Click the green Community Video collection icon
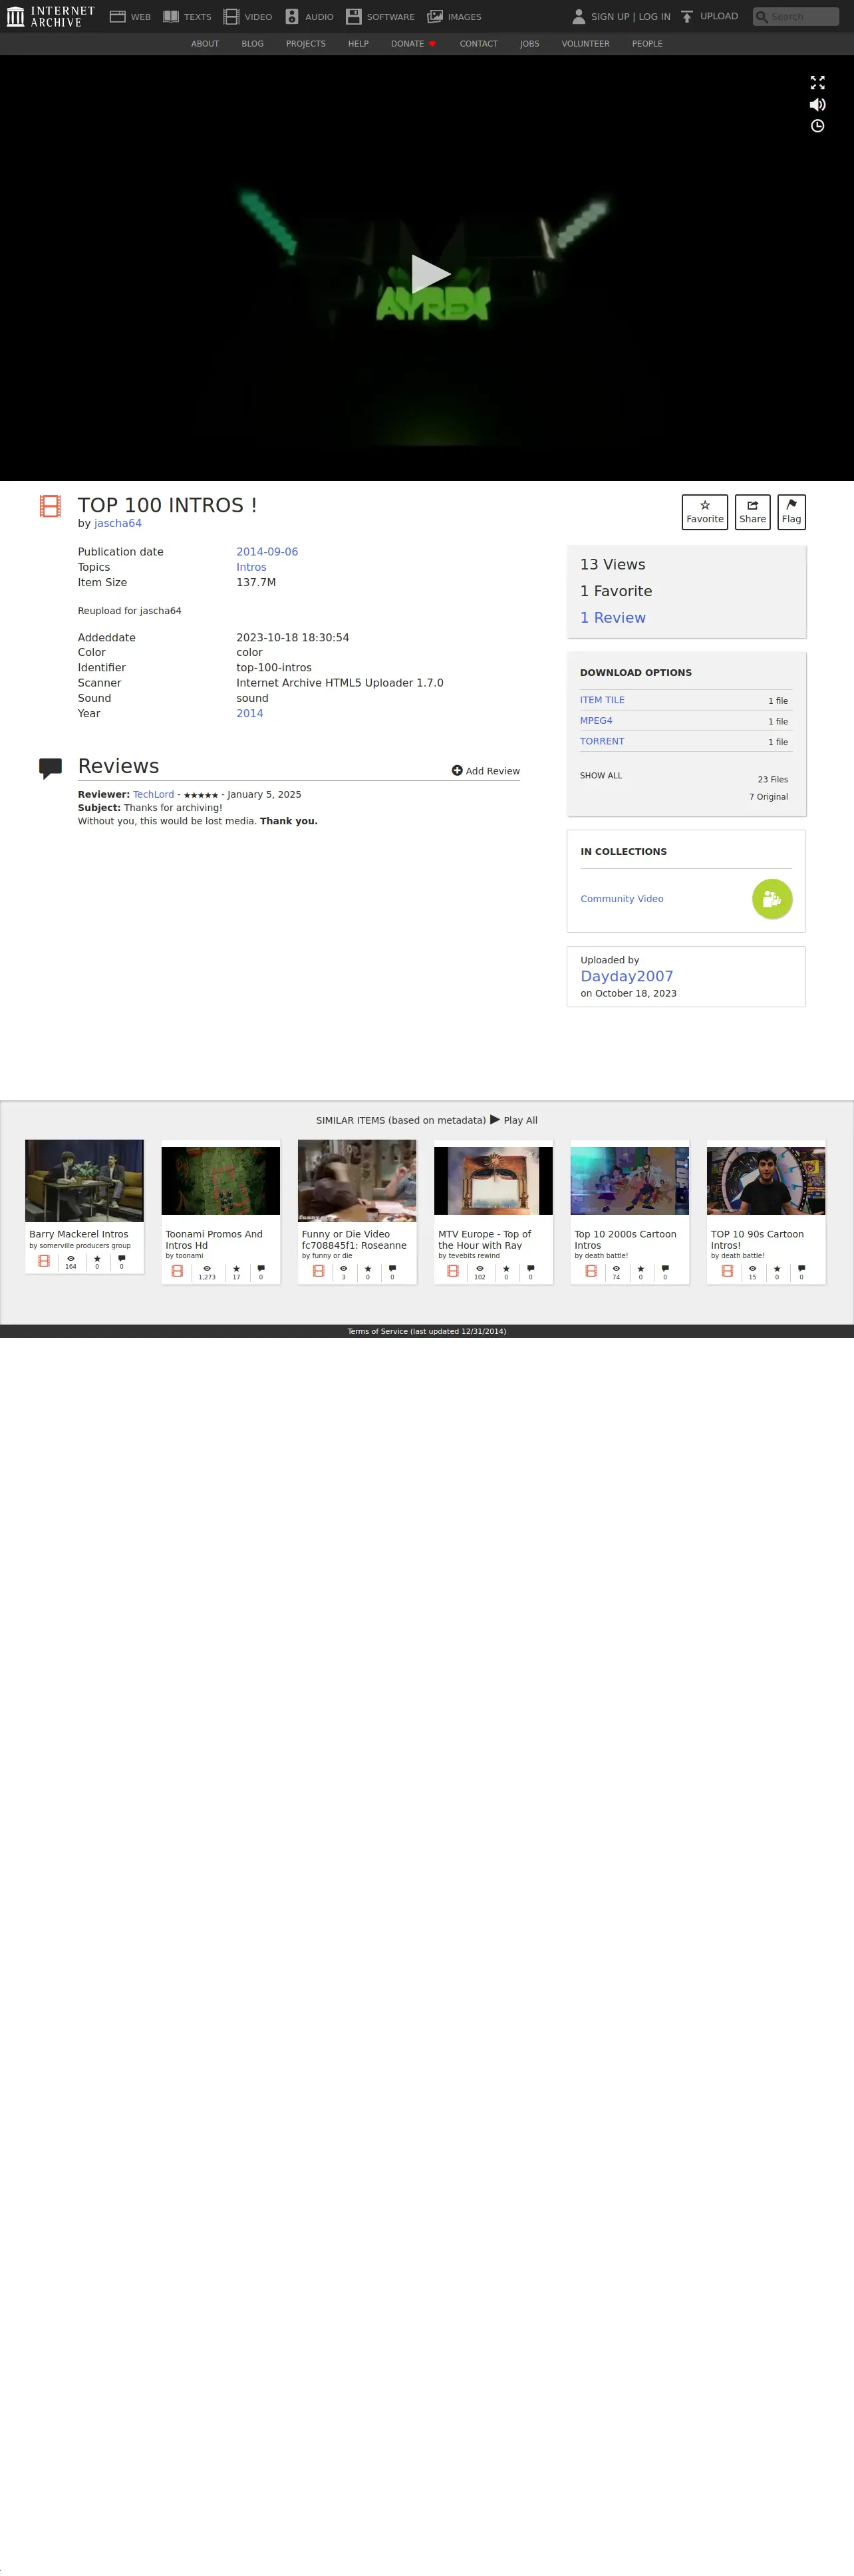This screenshot has width=854, height=2576. coord(772,899)
